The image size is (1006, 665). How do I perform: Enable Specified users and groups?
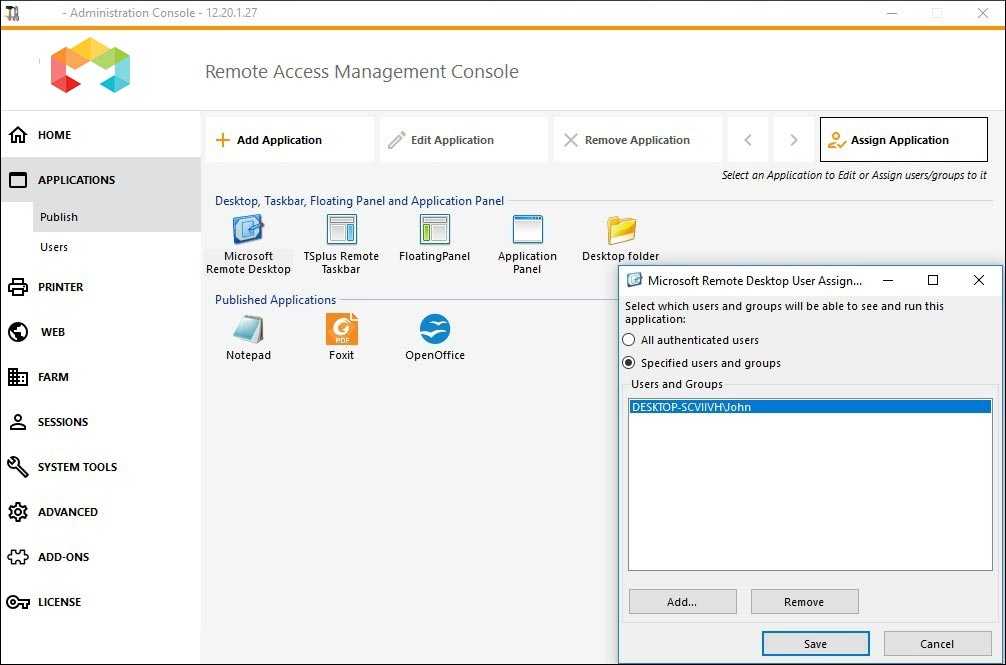pos(630,363)
